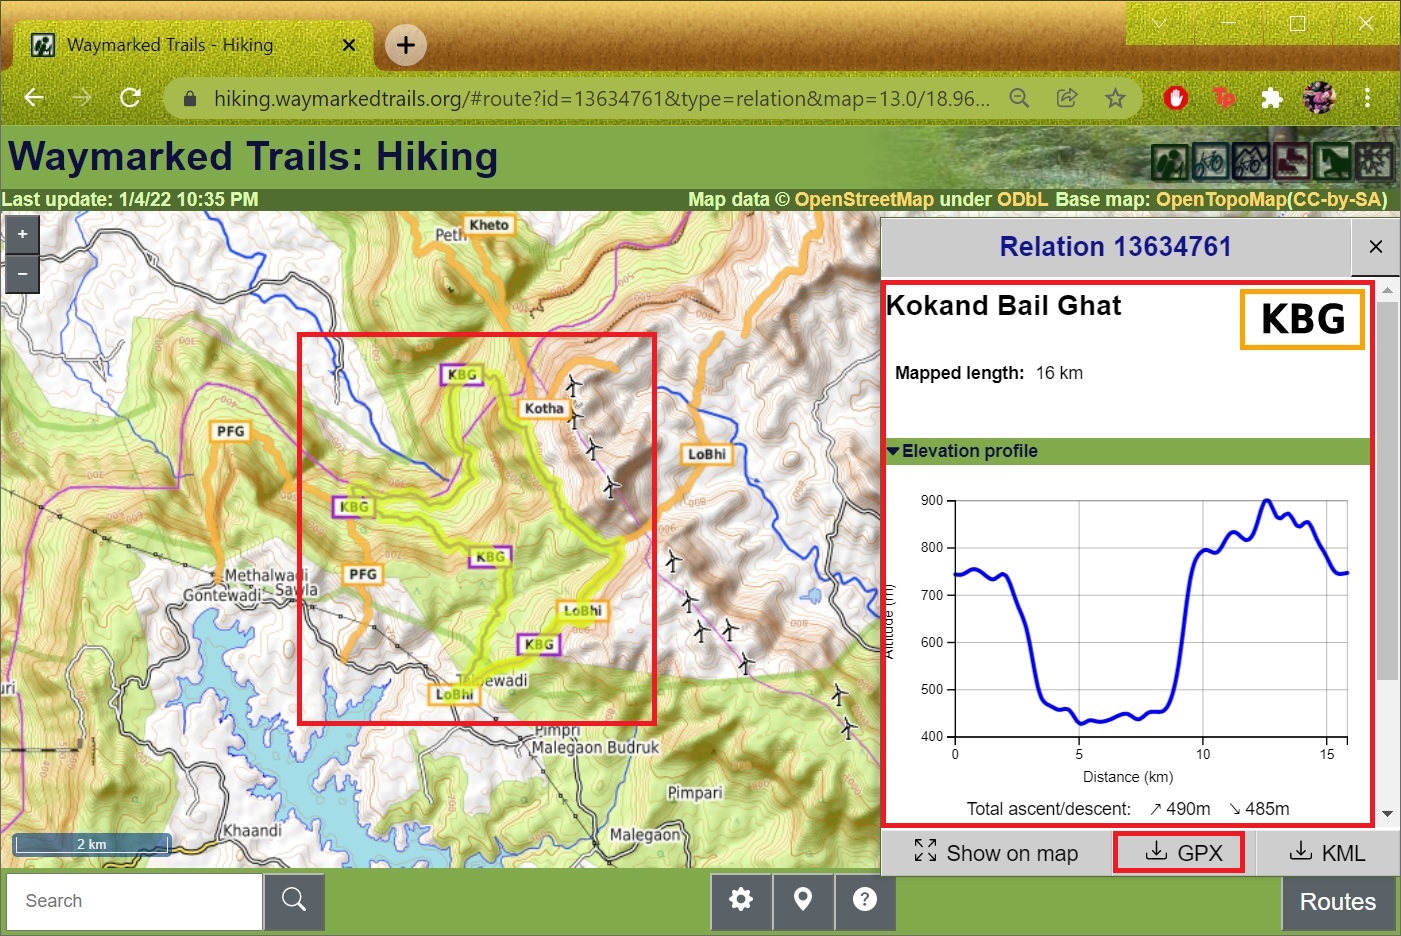Click the search magnifier button
Image resolution: width=1401 pixels, height=936 pixels.
294,900
